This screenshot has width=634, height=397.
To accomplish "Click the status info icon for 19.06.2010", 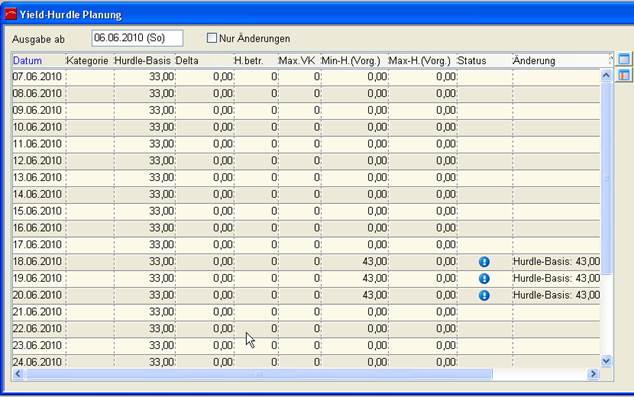I will click(x=484, y=279).
